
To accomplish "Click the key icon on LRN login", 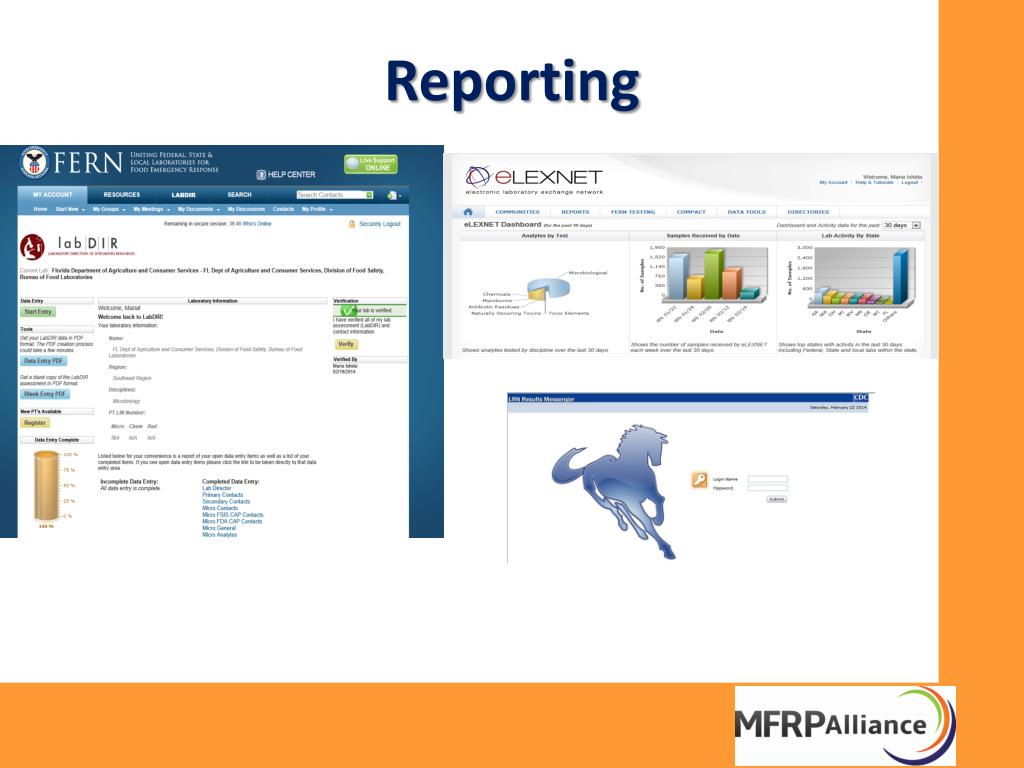I will click(x=699, y=480).
